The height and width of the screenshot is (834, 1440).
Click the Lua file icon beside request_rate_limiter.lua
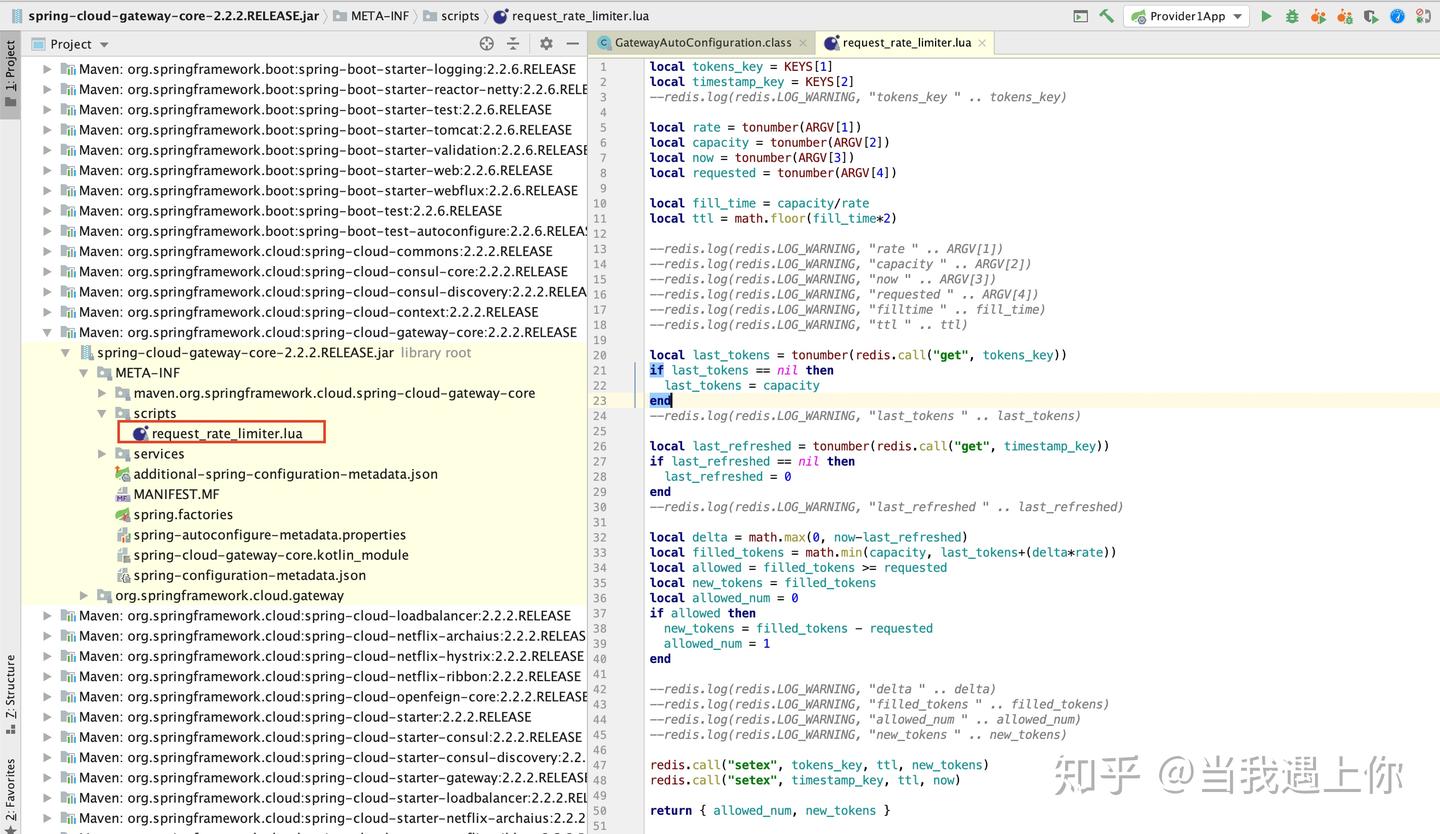coord(140,434)
